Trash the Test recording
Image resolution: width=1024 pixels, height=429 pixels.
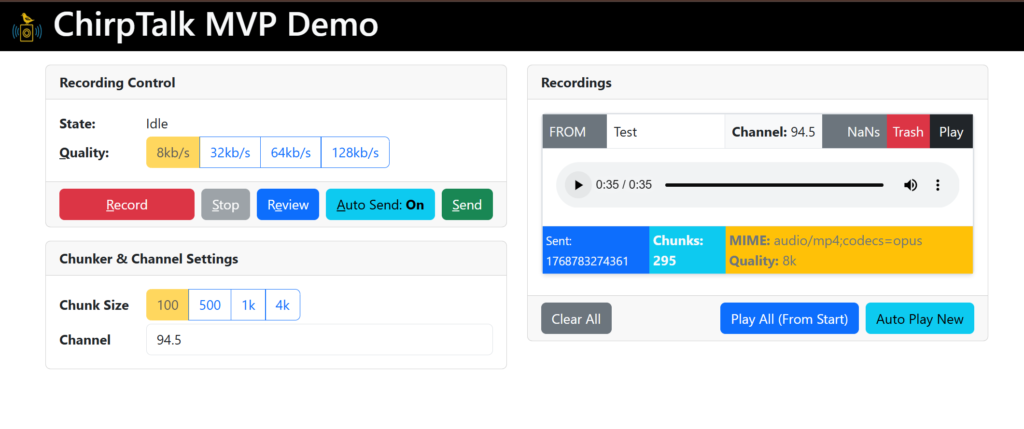point(908,132)
